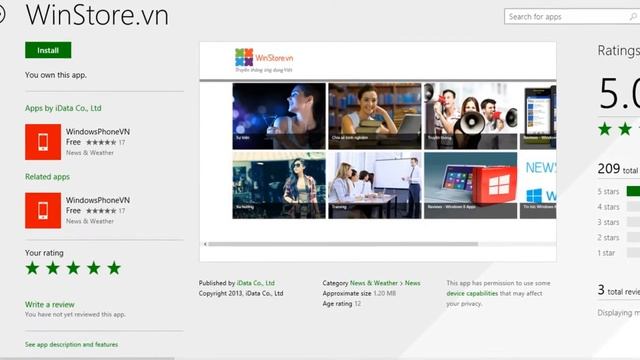Open the Related apps link
Image resolution: width=640 pixels, height=360 pixels.
coord(47,177)
